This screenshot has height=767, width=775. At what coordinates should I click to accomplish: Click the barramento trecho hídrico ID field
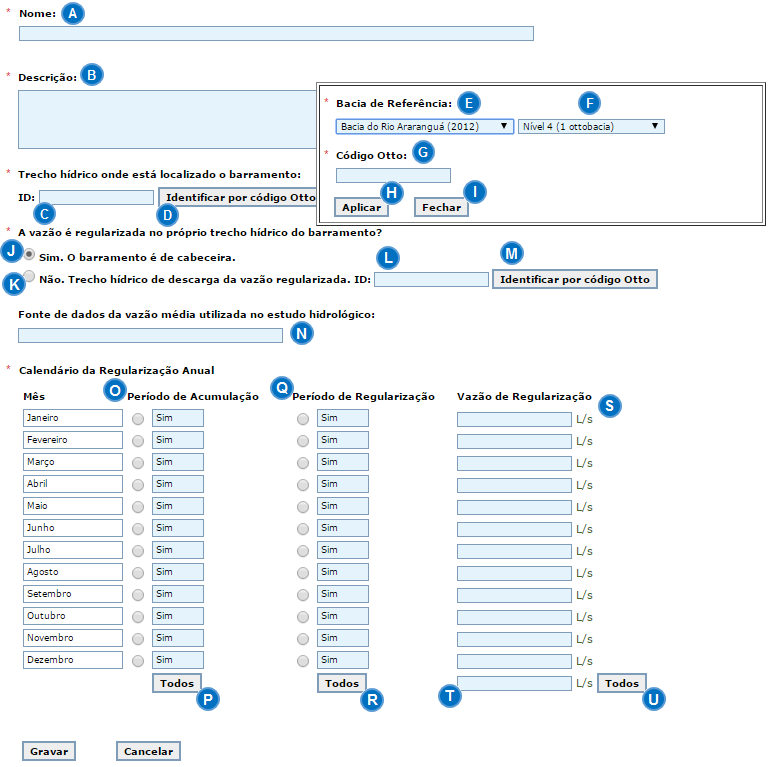(96, 198)
